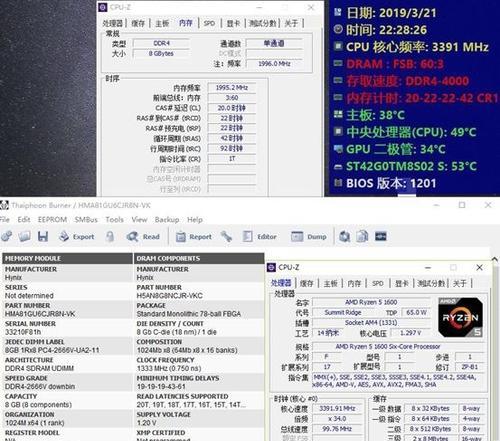Click the 3:60 FSB:DRAM ratio field

coord(232,98)
